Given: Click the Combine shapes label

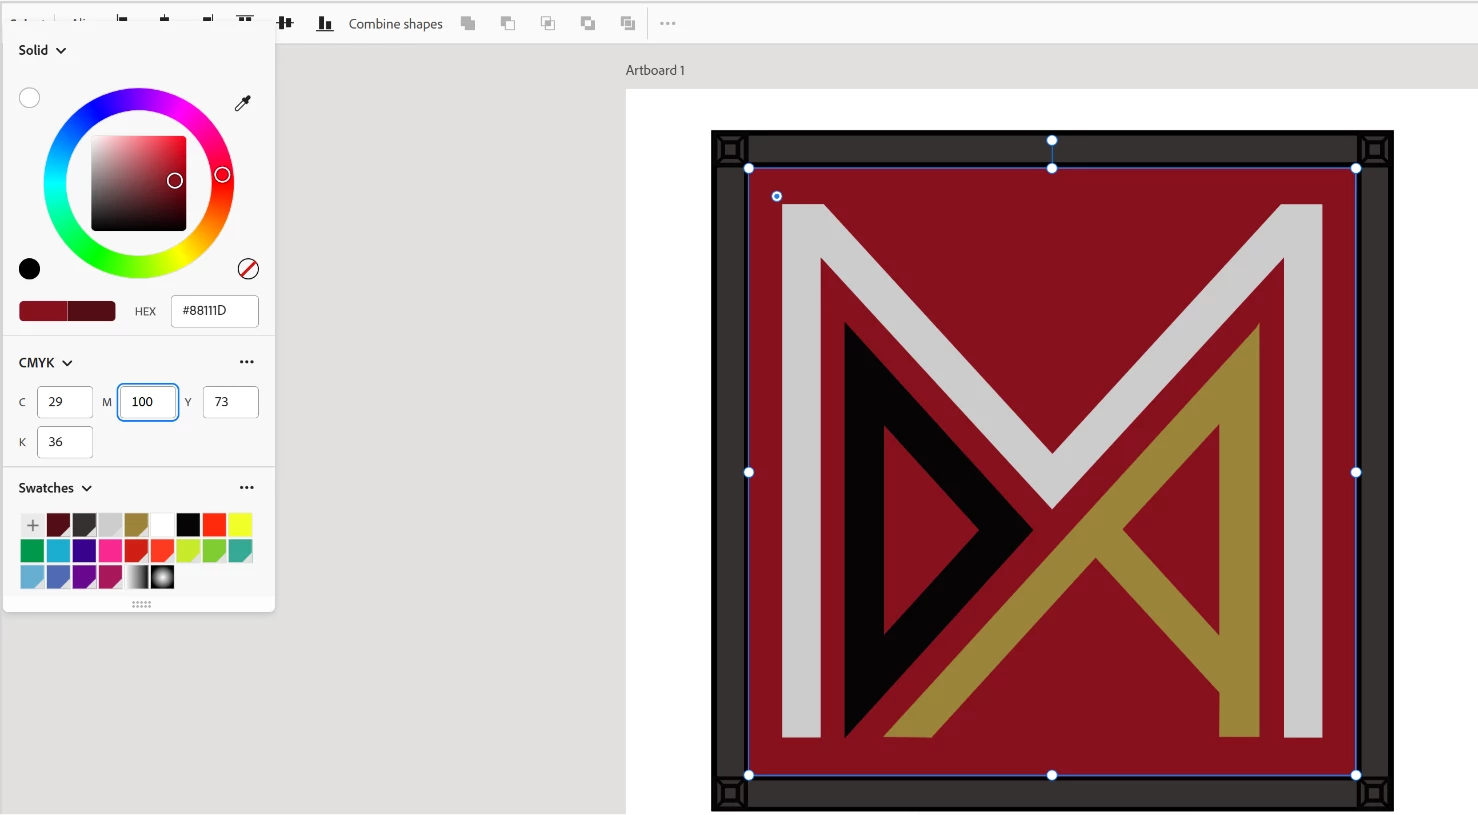Looking at the screenshot, I should coord(396,24).
